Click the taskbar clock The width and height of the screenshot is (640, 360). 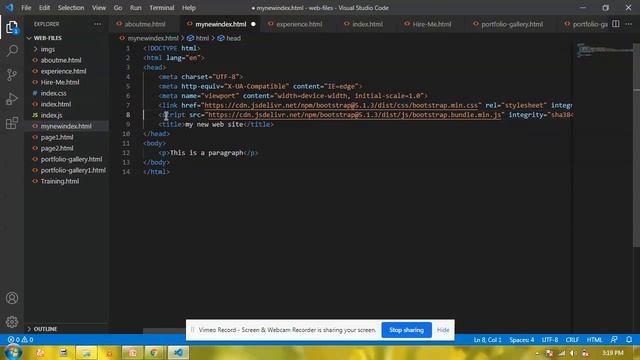(x=613, y=353)
